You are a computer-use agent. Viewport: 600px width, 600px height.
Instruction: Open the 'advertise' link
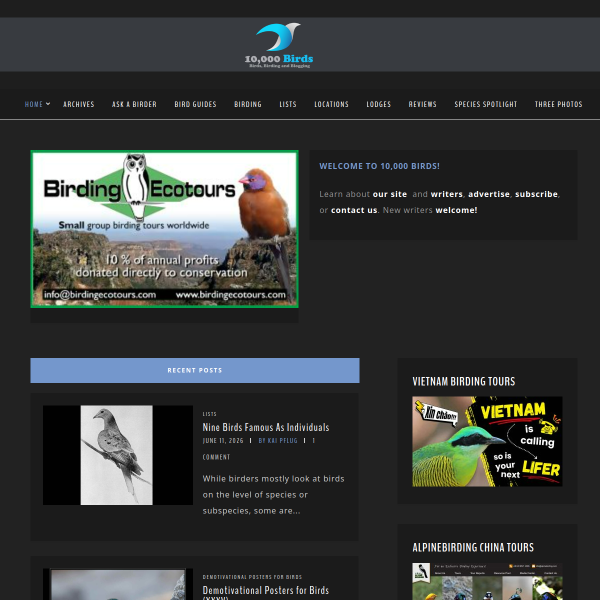(489, 194)
